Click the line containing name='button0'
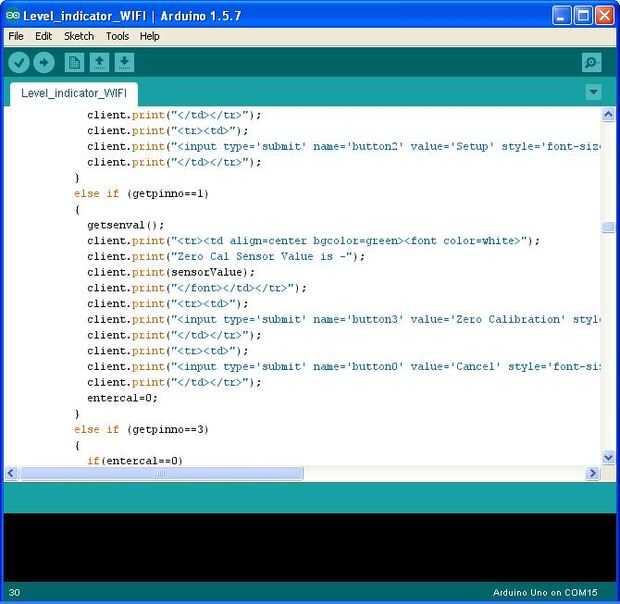This screenshot has height=604, width=620. [343, 366]
